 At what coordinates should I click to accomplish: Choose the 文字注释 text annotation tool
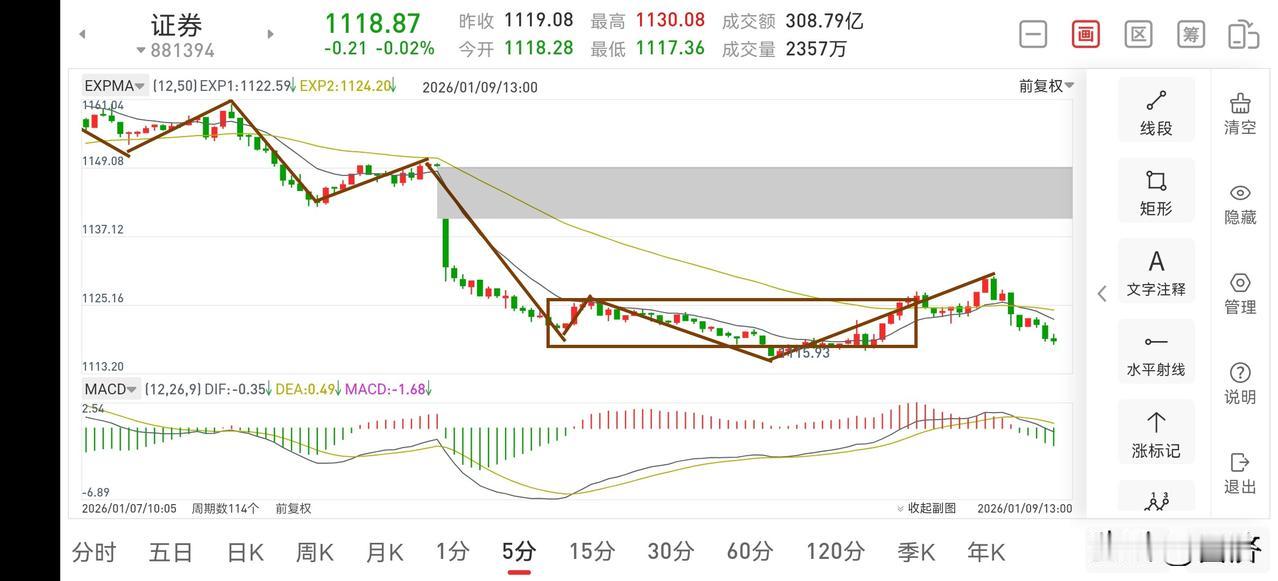tap(1156, 271)
